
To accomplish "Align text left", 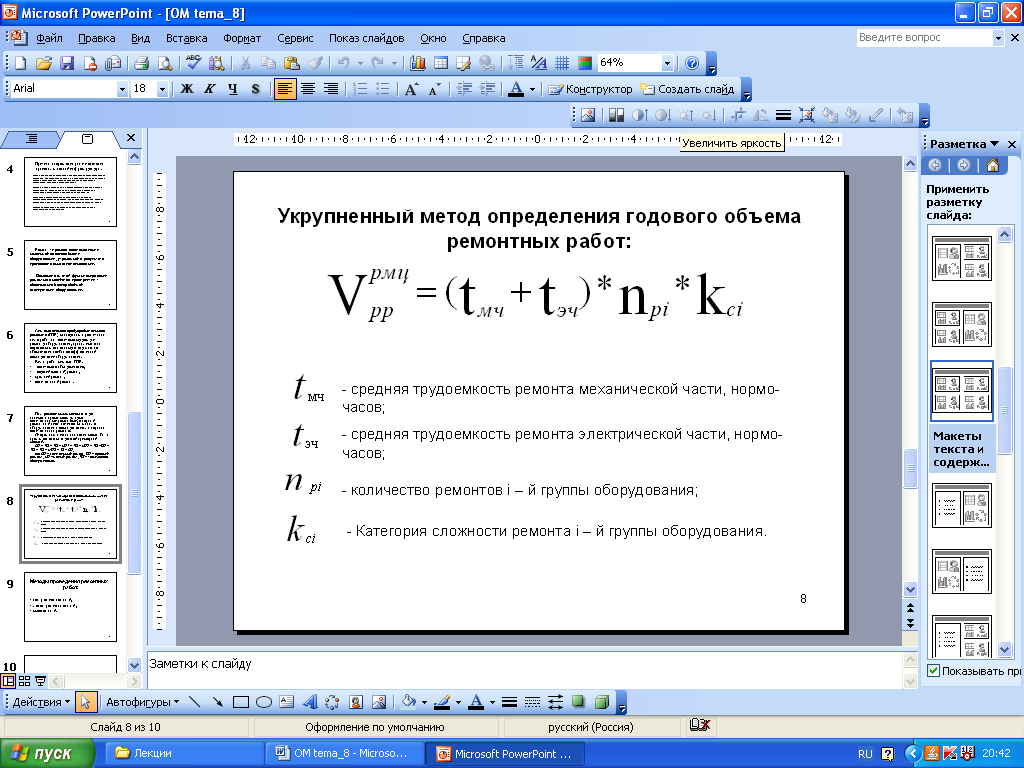I will (x=284, y=89).
